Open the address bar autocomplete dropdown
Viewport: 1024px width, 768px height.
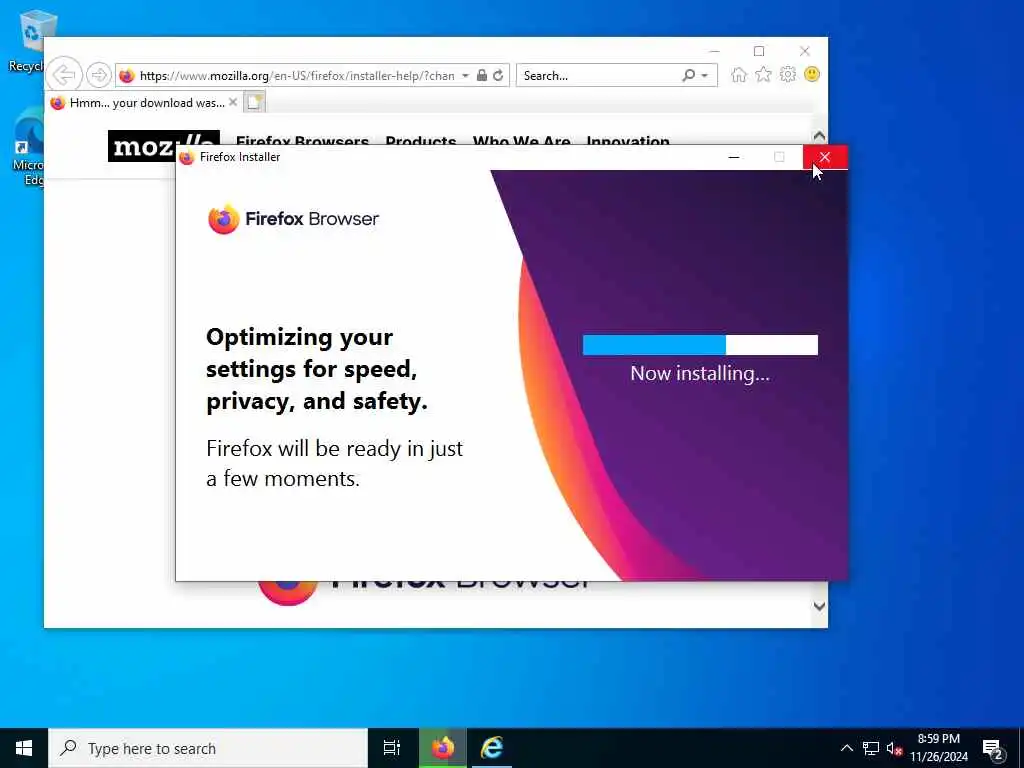(465, 76)
